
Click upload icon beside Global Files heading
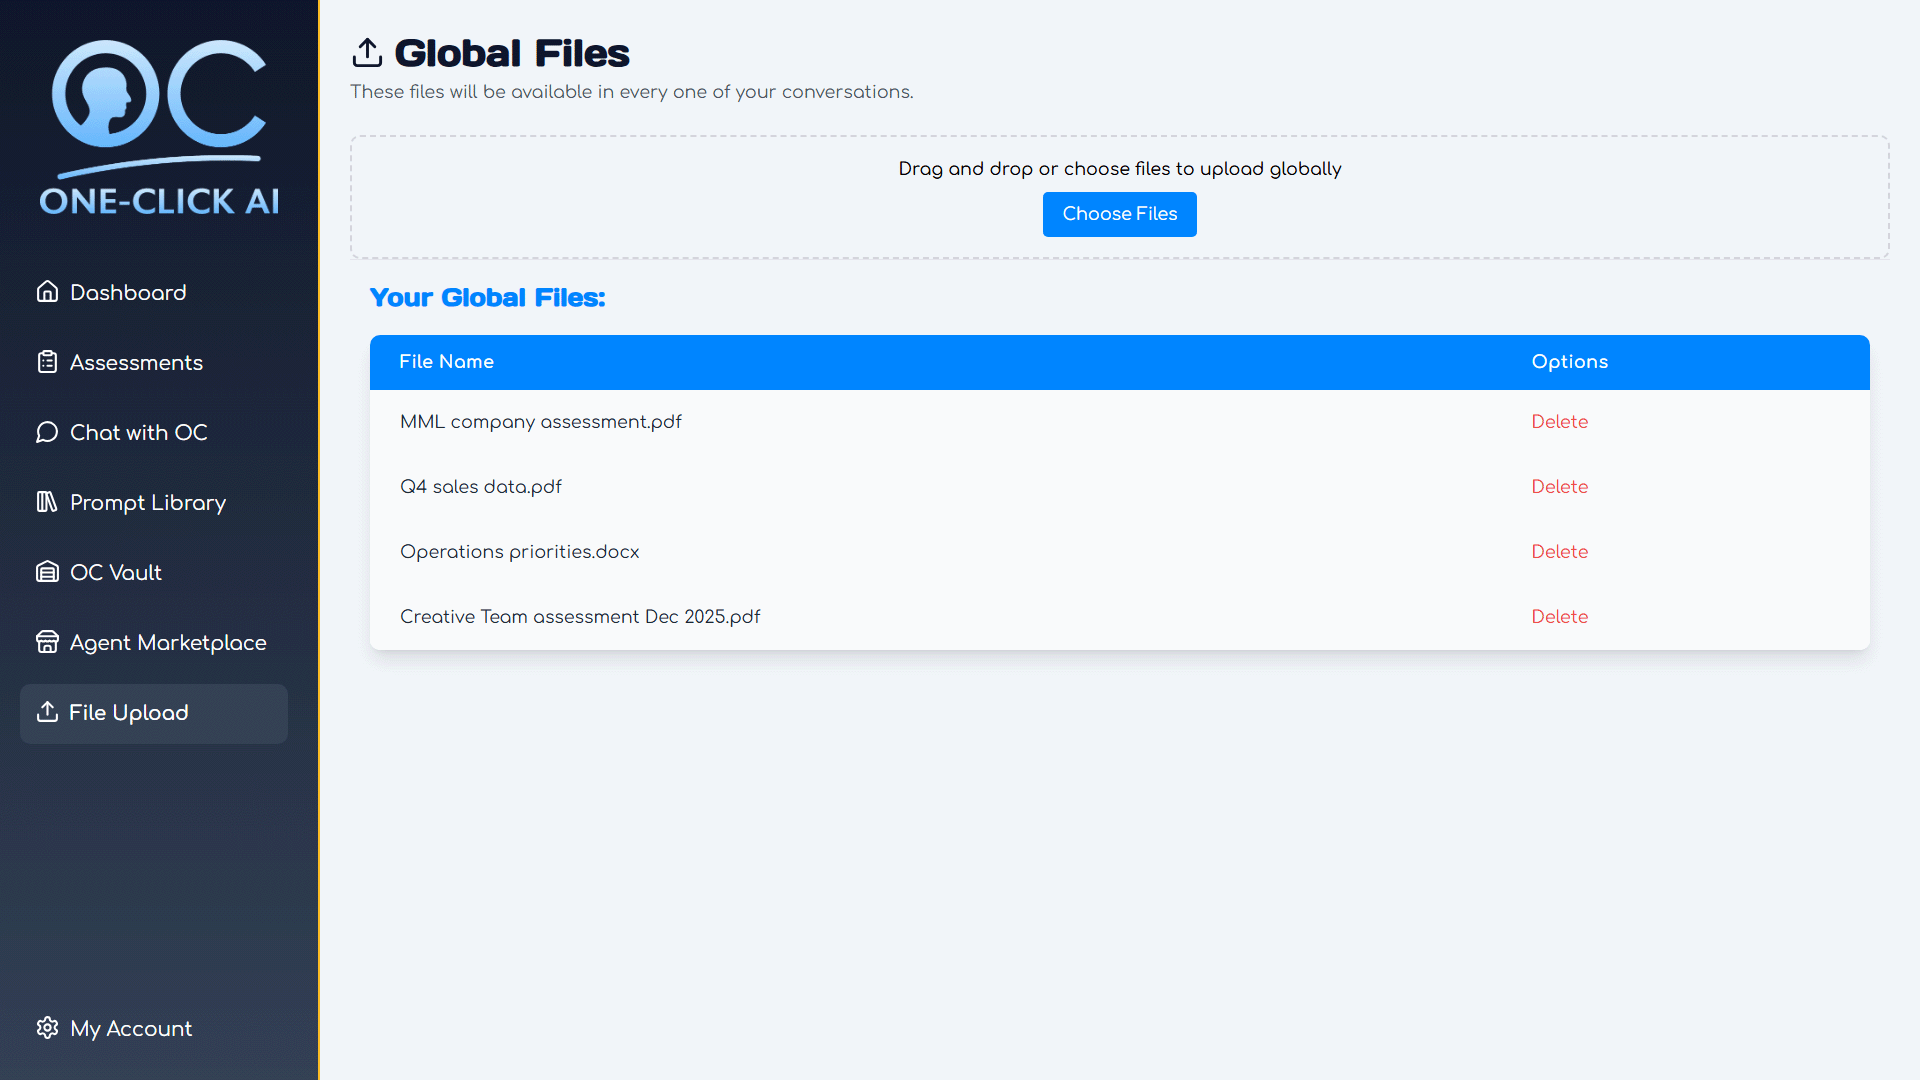click(x=367, y=53)
